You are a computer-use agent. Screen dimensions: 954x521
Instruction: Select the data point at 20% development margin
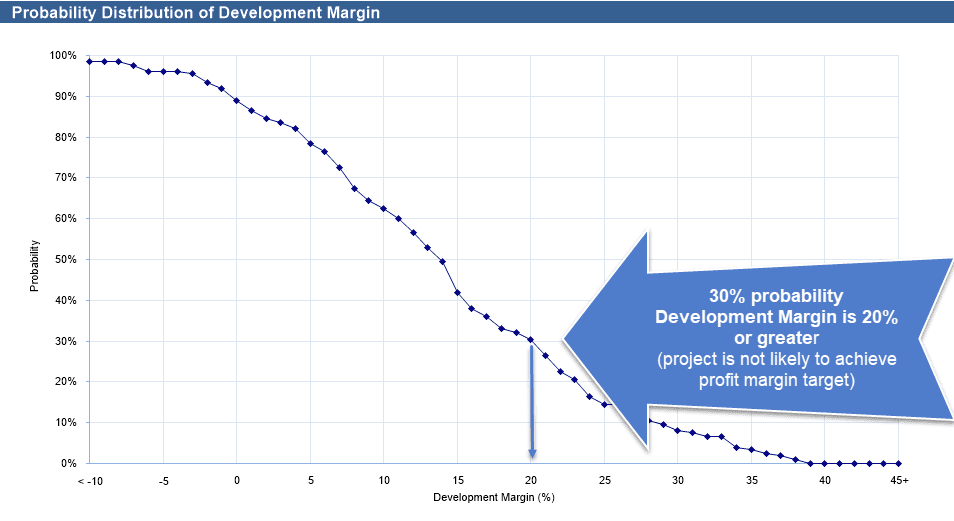tap(531, 340)
